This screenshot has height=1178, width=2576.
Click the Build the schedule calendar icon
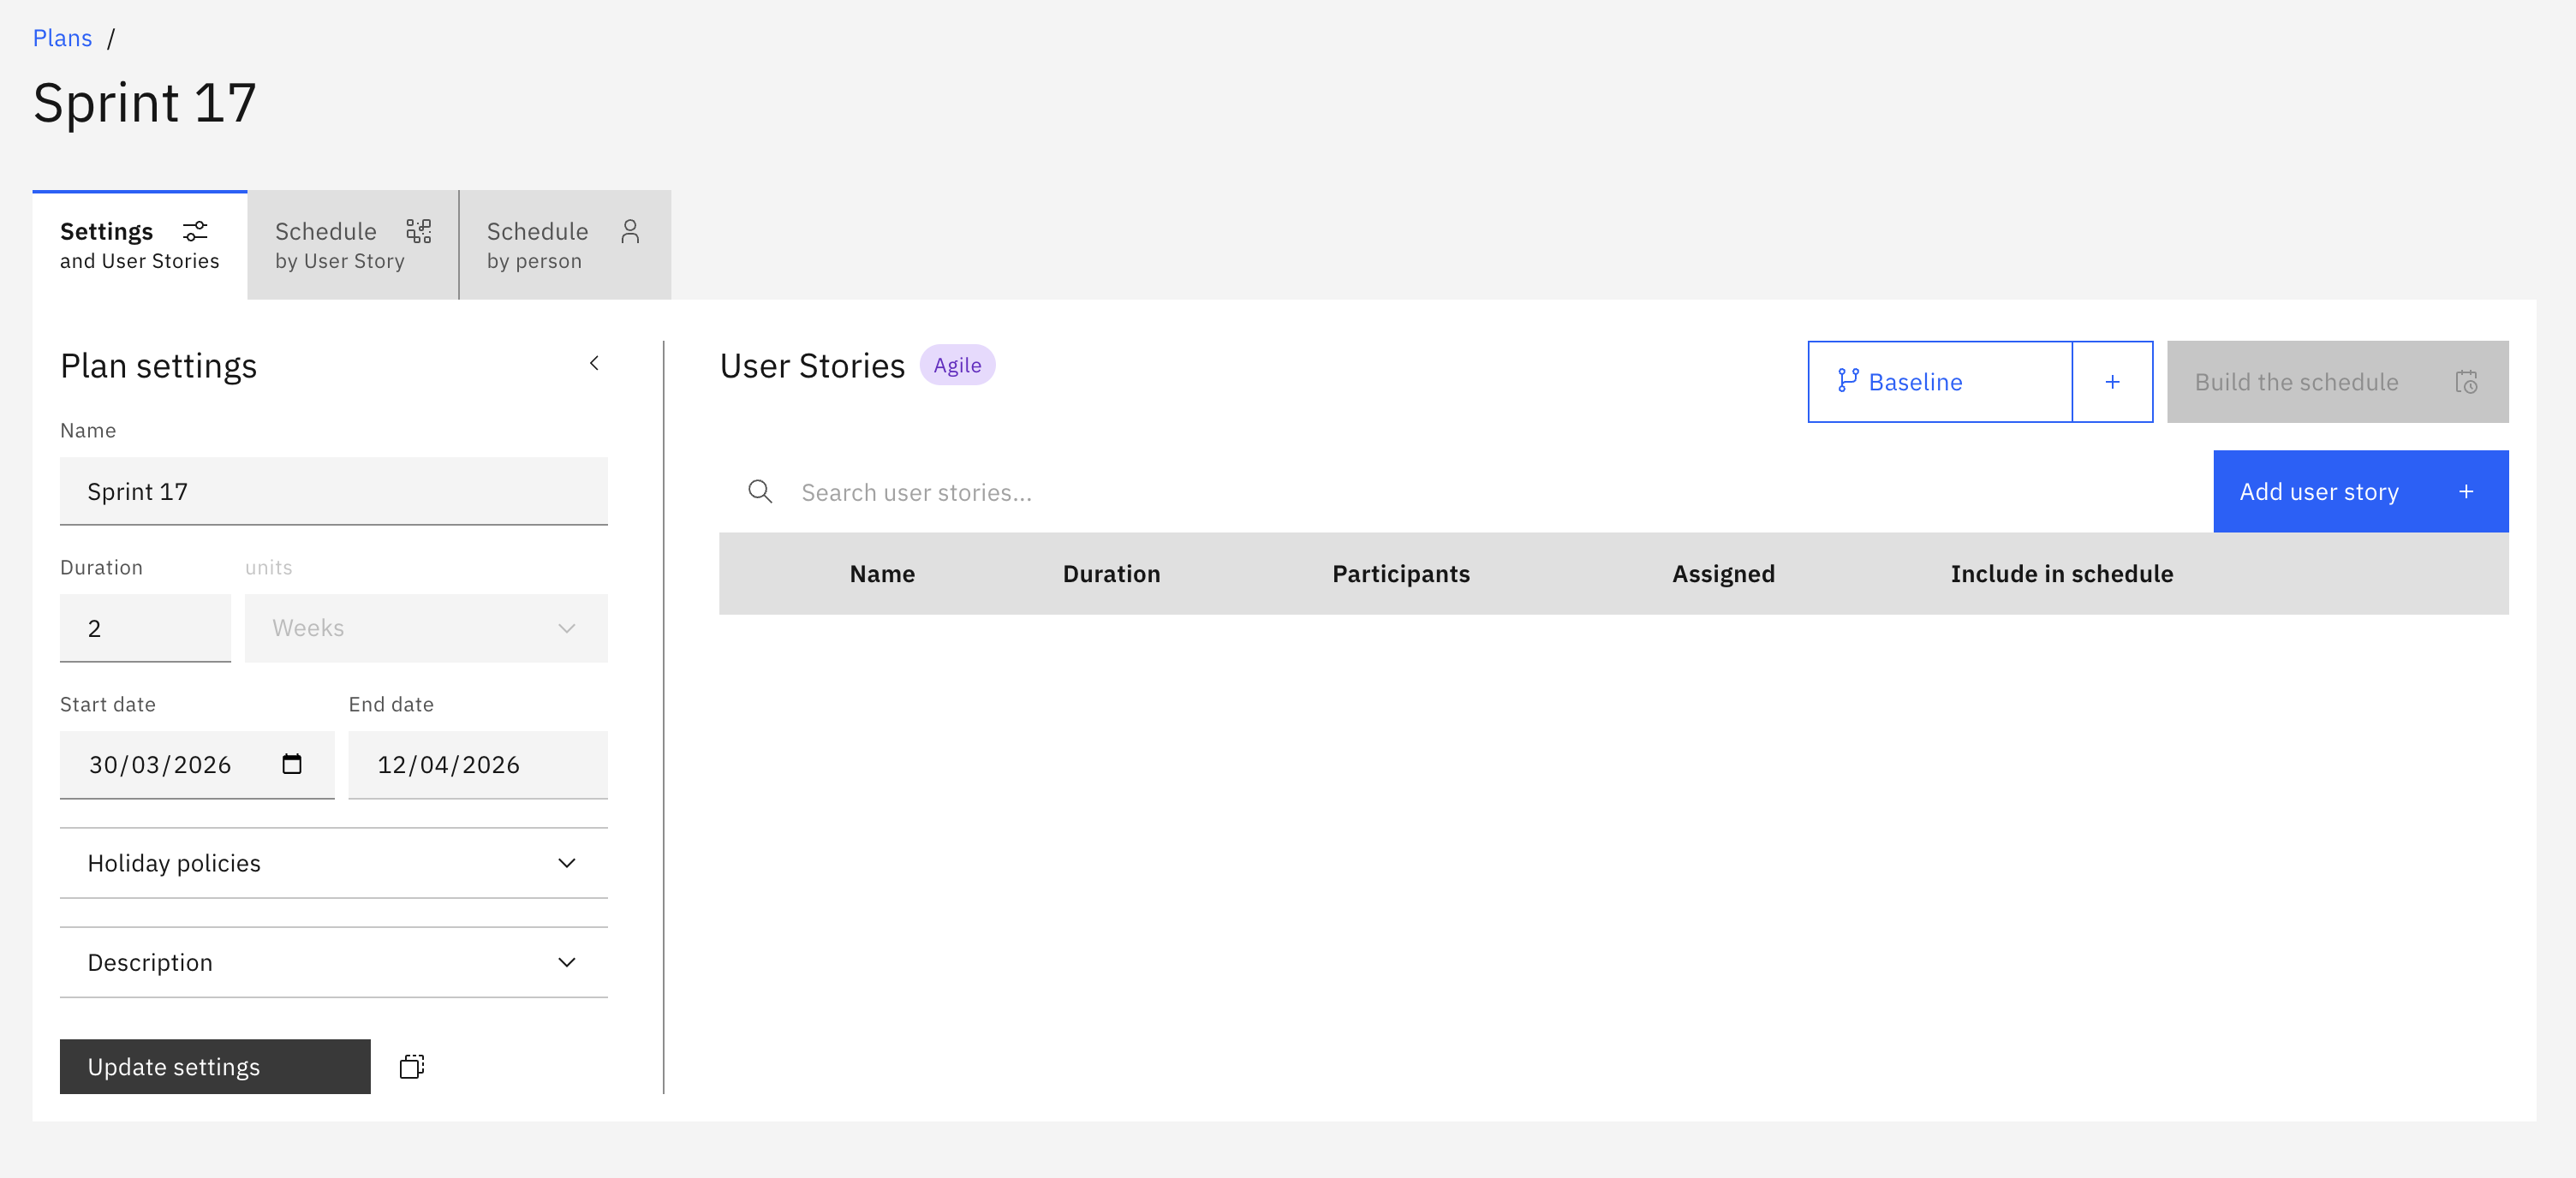[x=2466, y=382]
